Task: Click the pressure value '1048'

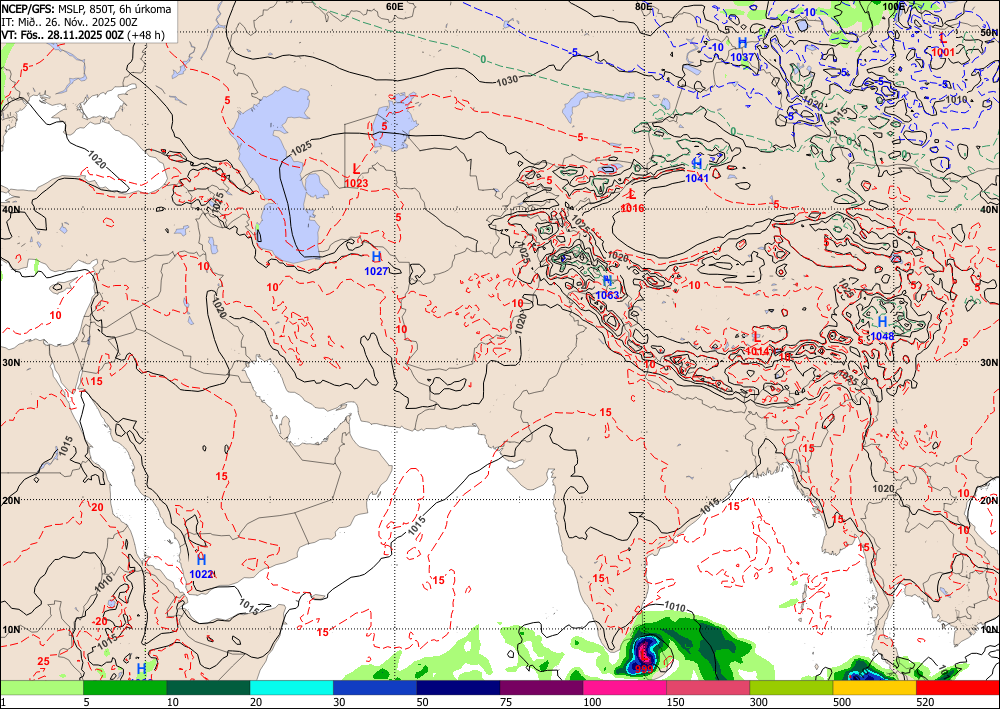Action: pyautogui.click(x=883, y=336)
